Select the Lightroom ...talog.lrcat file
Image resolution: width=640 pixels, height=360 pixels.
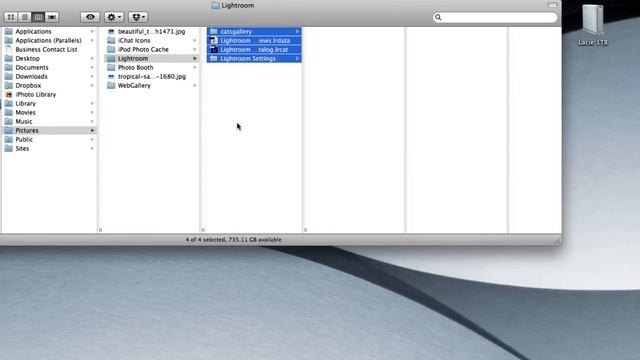254,49
